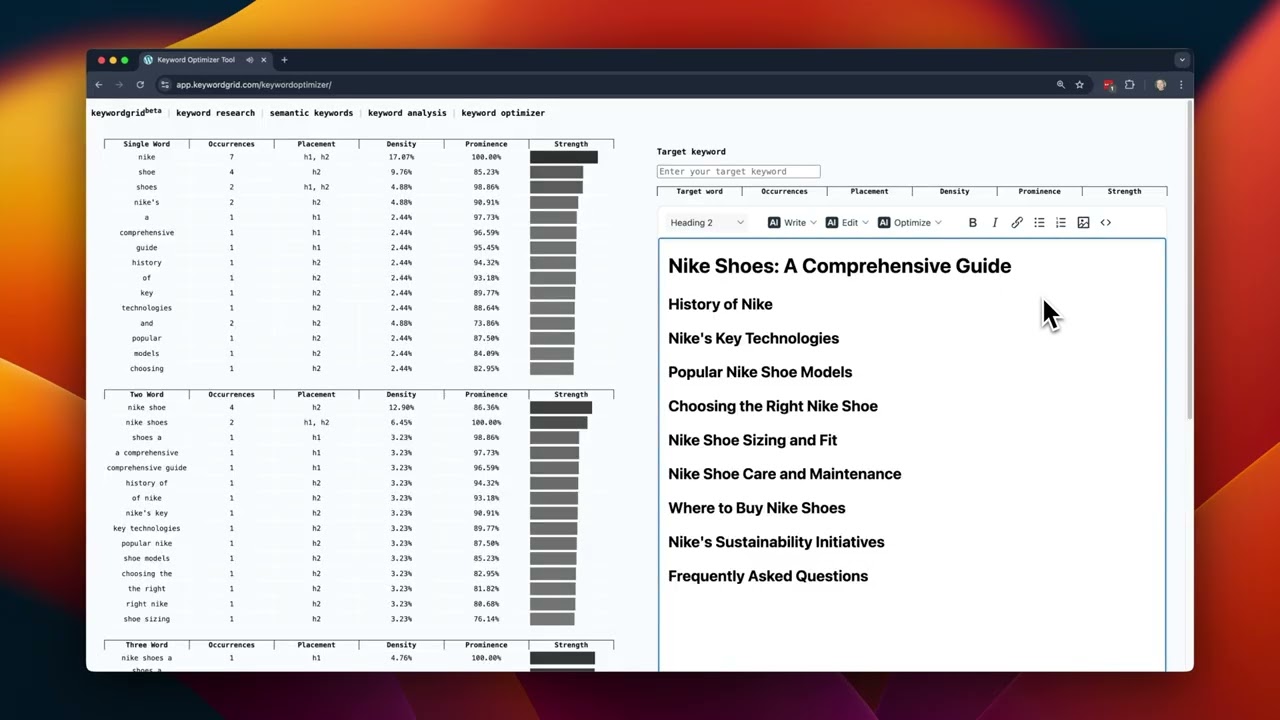1280x720 pixels.
Task: Reload the page with the refresh icon
Action: tap(140, 85)
